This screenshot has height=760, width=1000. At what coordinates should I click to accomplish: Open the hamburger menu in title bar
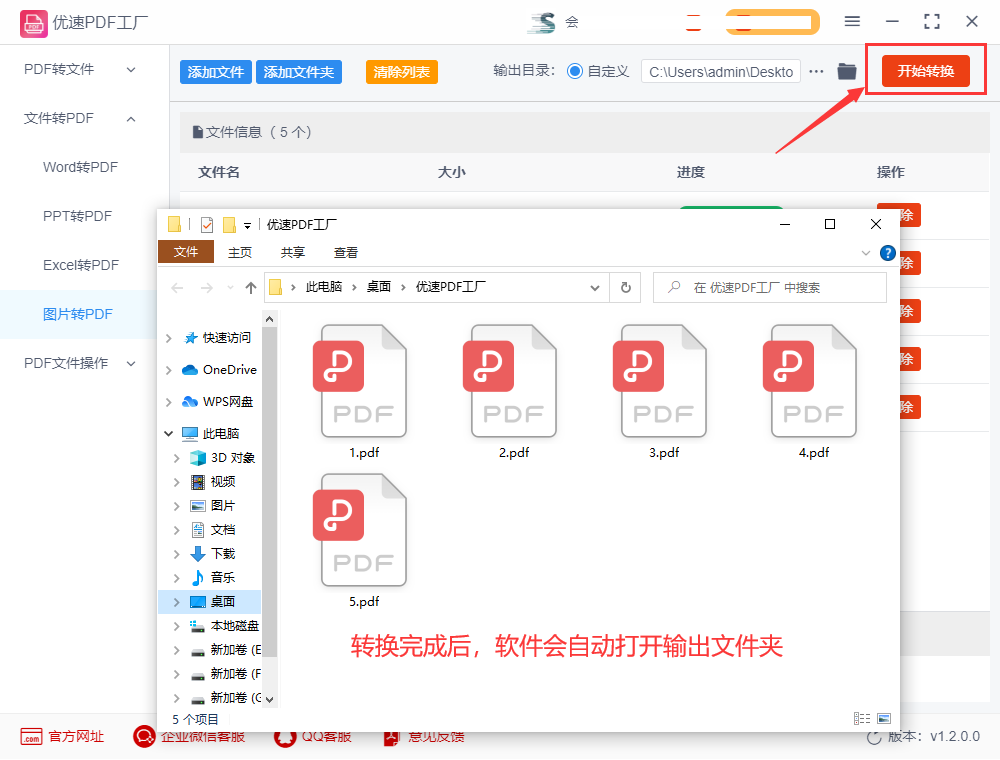click(x=852, y=22)
